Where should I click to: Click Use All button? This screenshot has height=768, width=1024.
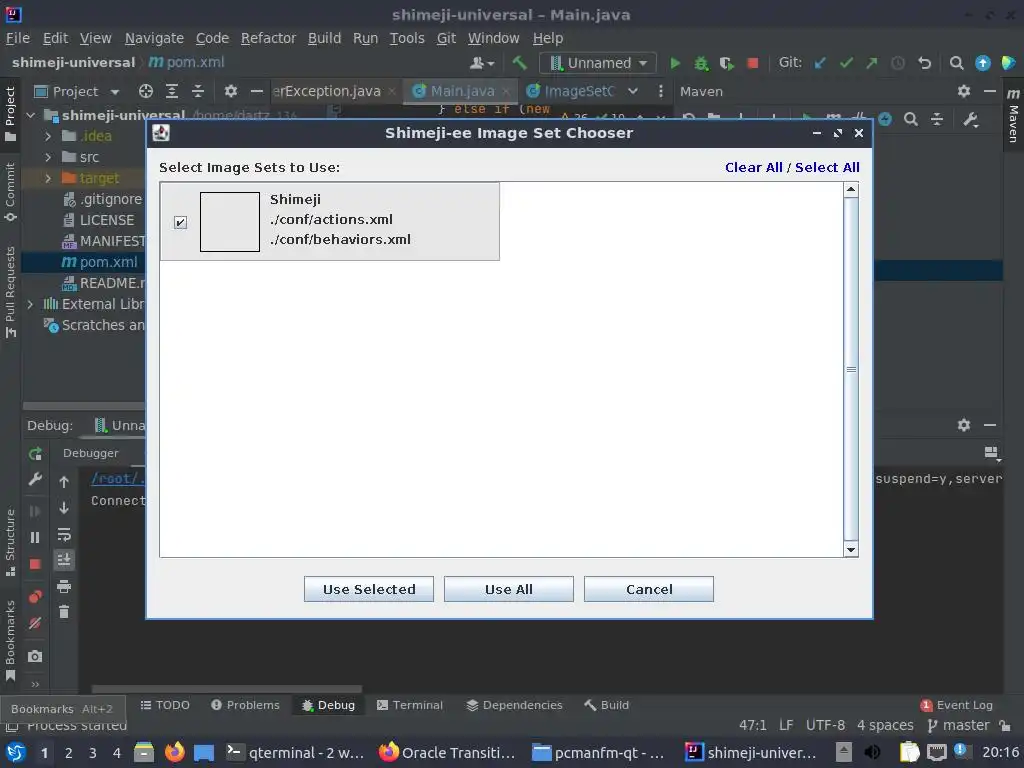pos(509,589)
